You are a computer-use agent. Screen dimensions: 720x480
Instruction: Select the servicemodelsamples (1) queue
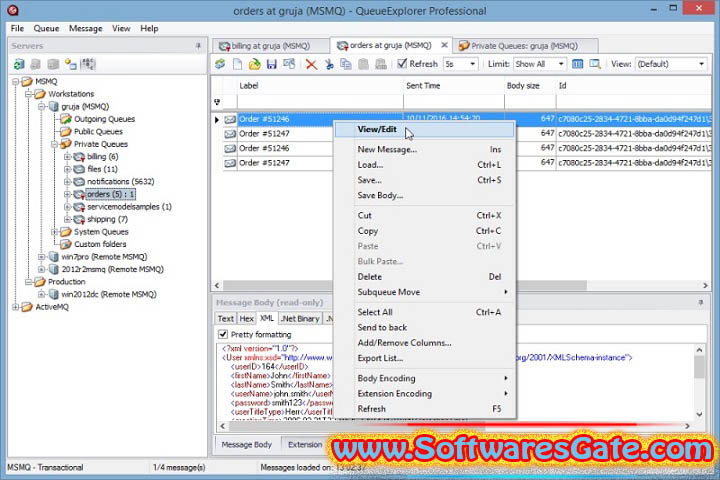coord(129,207)
